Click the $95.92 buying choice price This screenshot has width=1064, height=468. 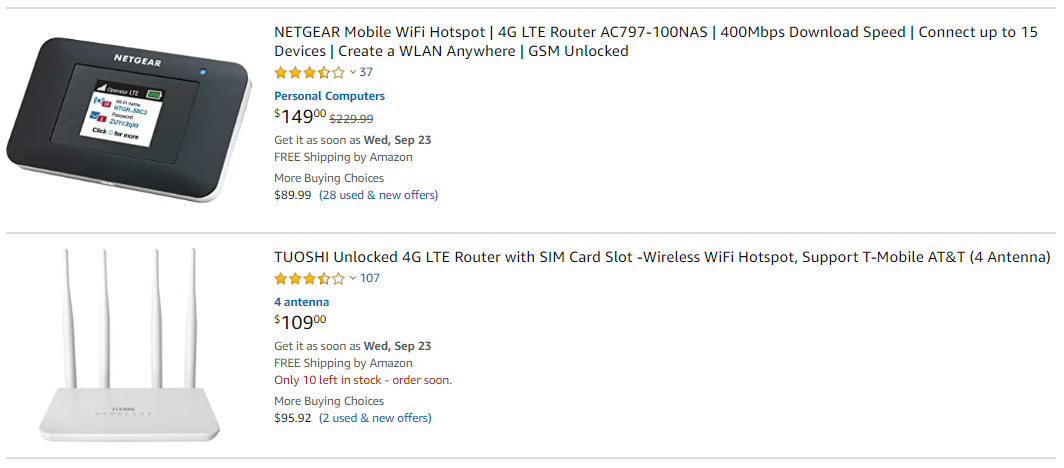[x=292, y=418]
